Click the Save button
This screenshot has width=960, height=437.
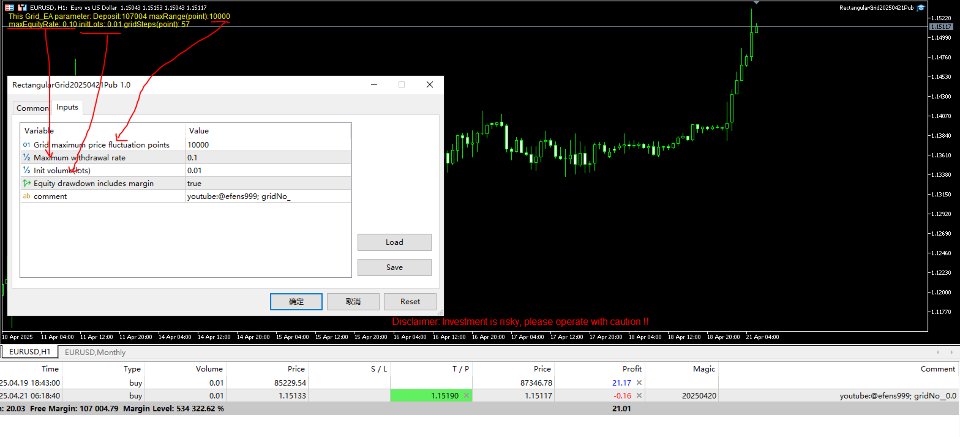(x=394, y=267)
